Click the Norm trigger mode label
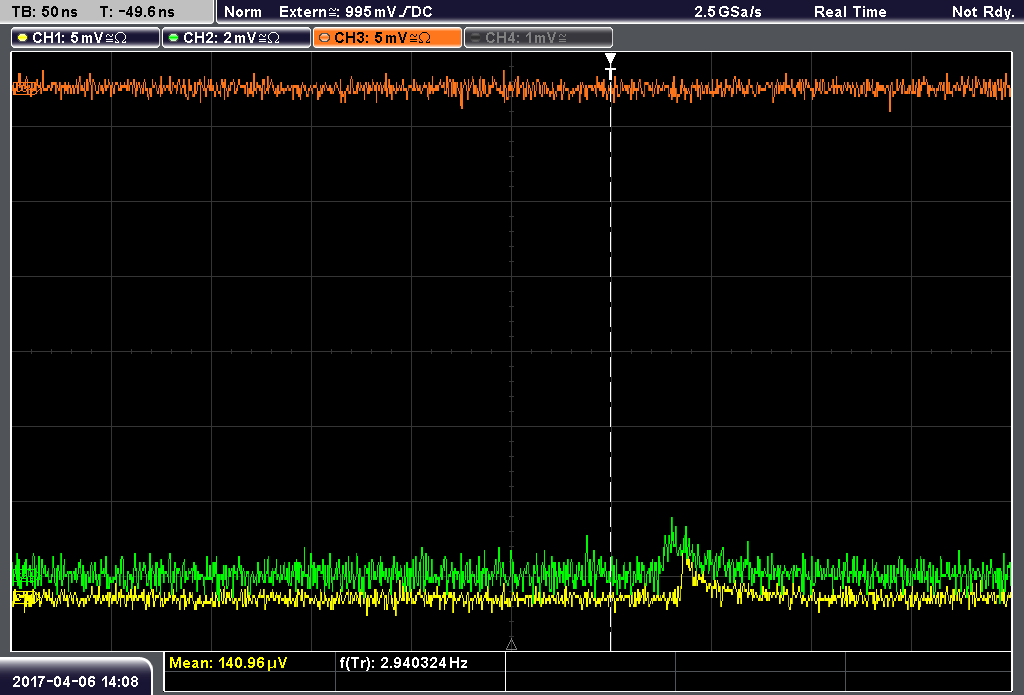Image resolution: width=1024 pixels, height=695 pixels. pyautogui.click(x=243, y=12)
